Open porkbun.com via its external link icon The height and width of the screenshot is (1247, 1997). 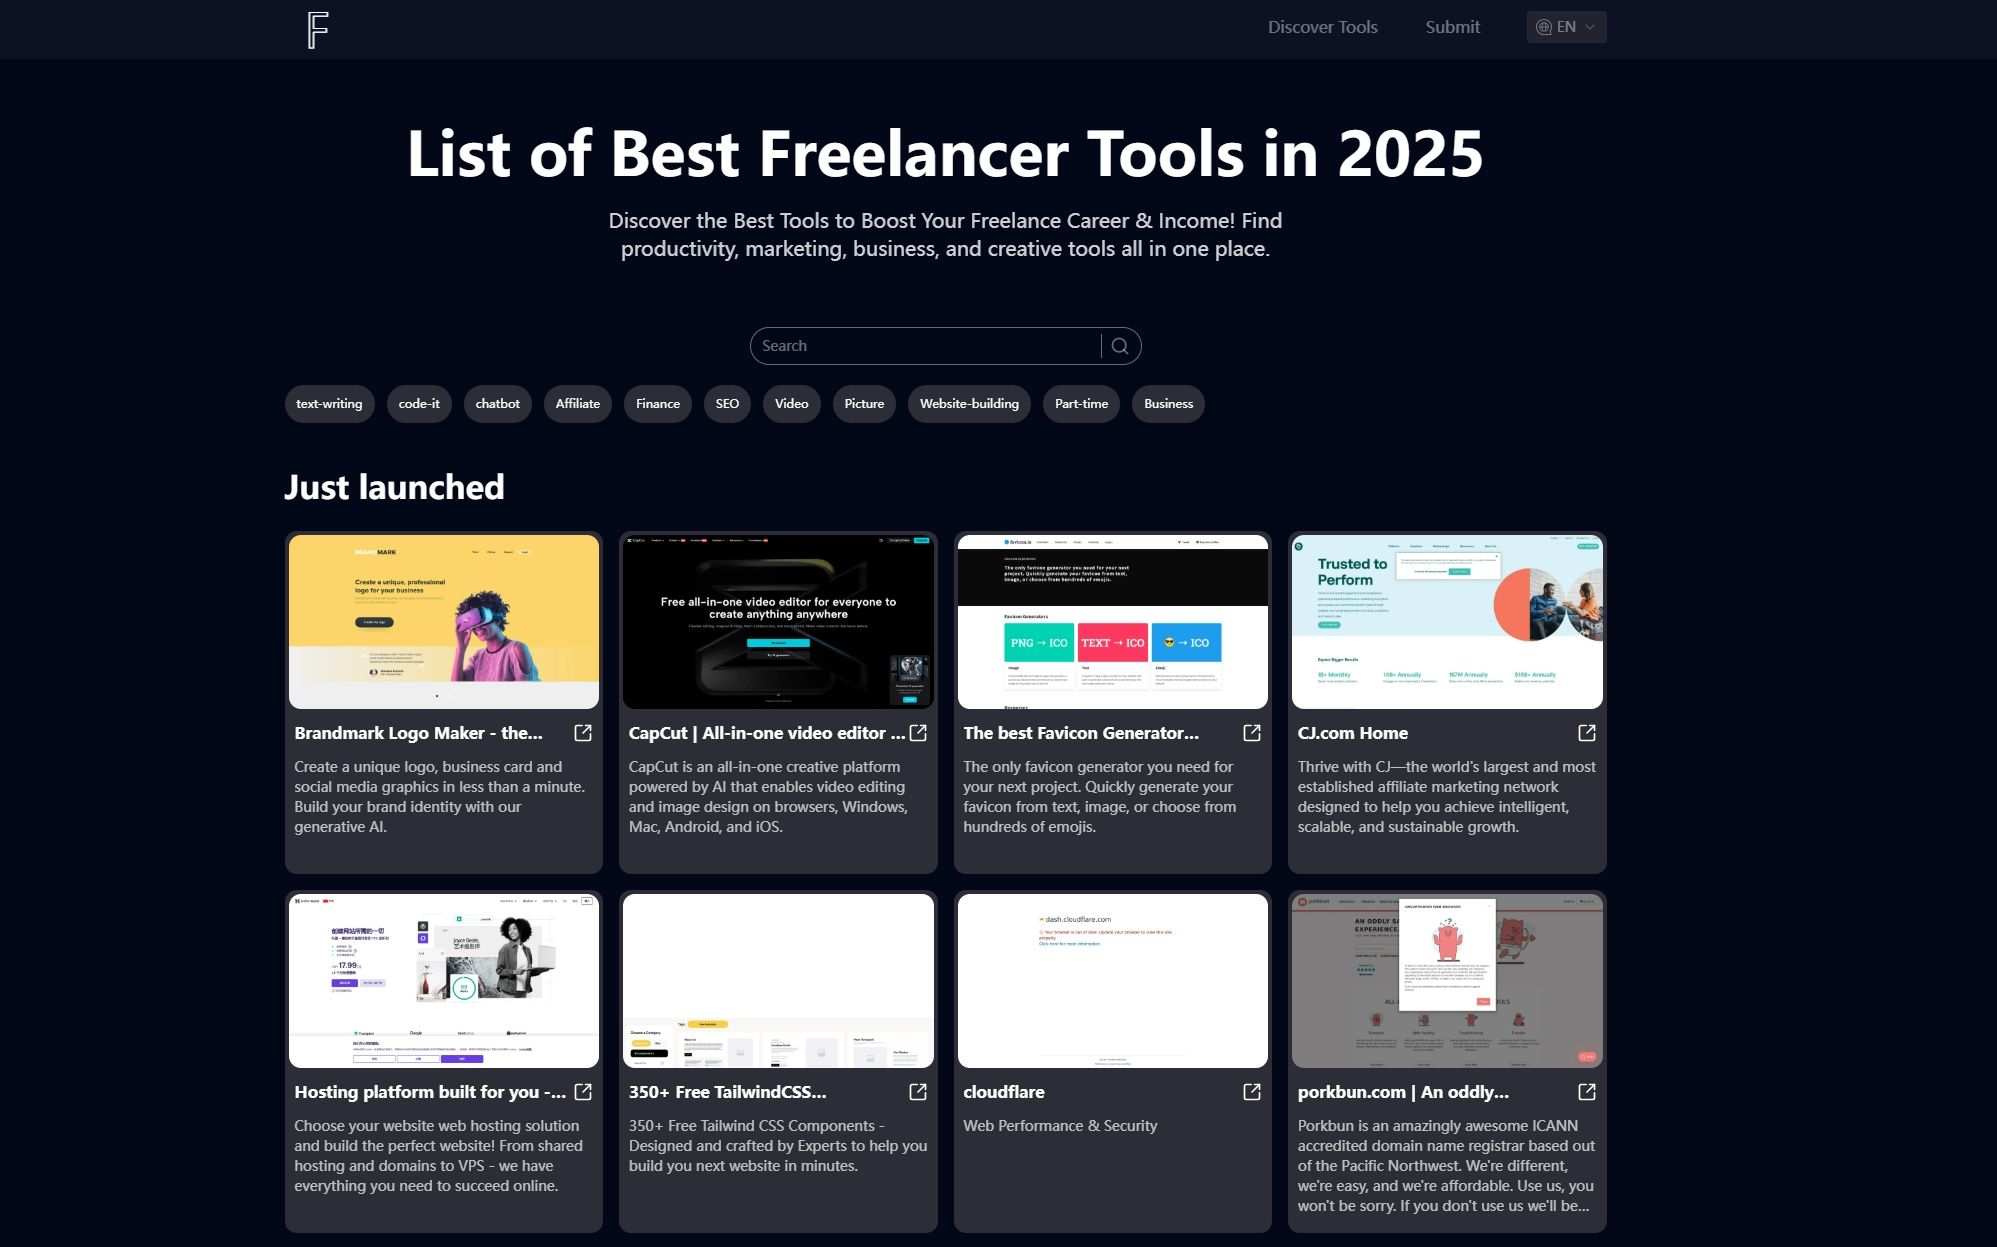(x=1586, y=1092)
